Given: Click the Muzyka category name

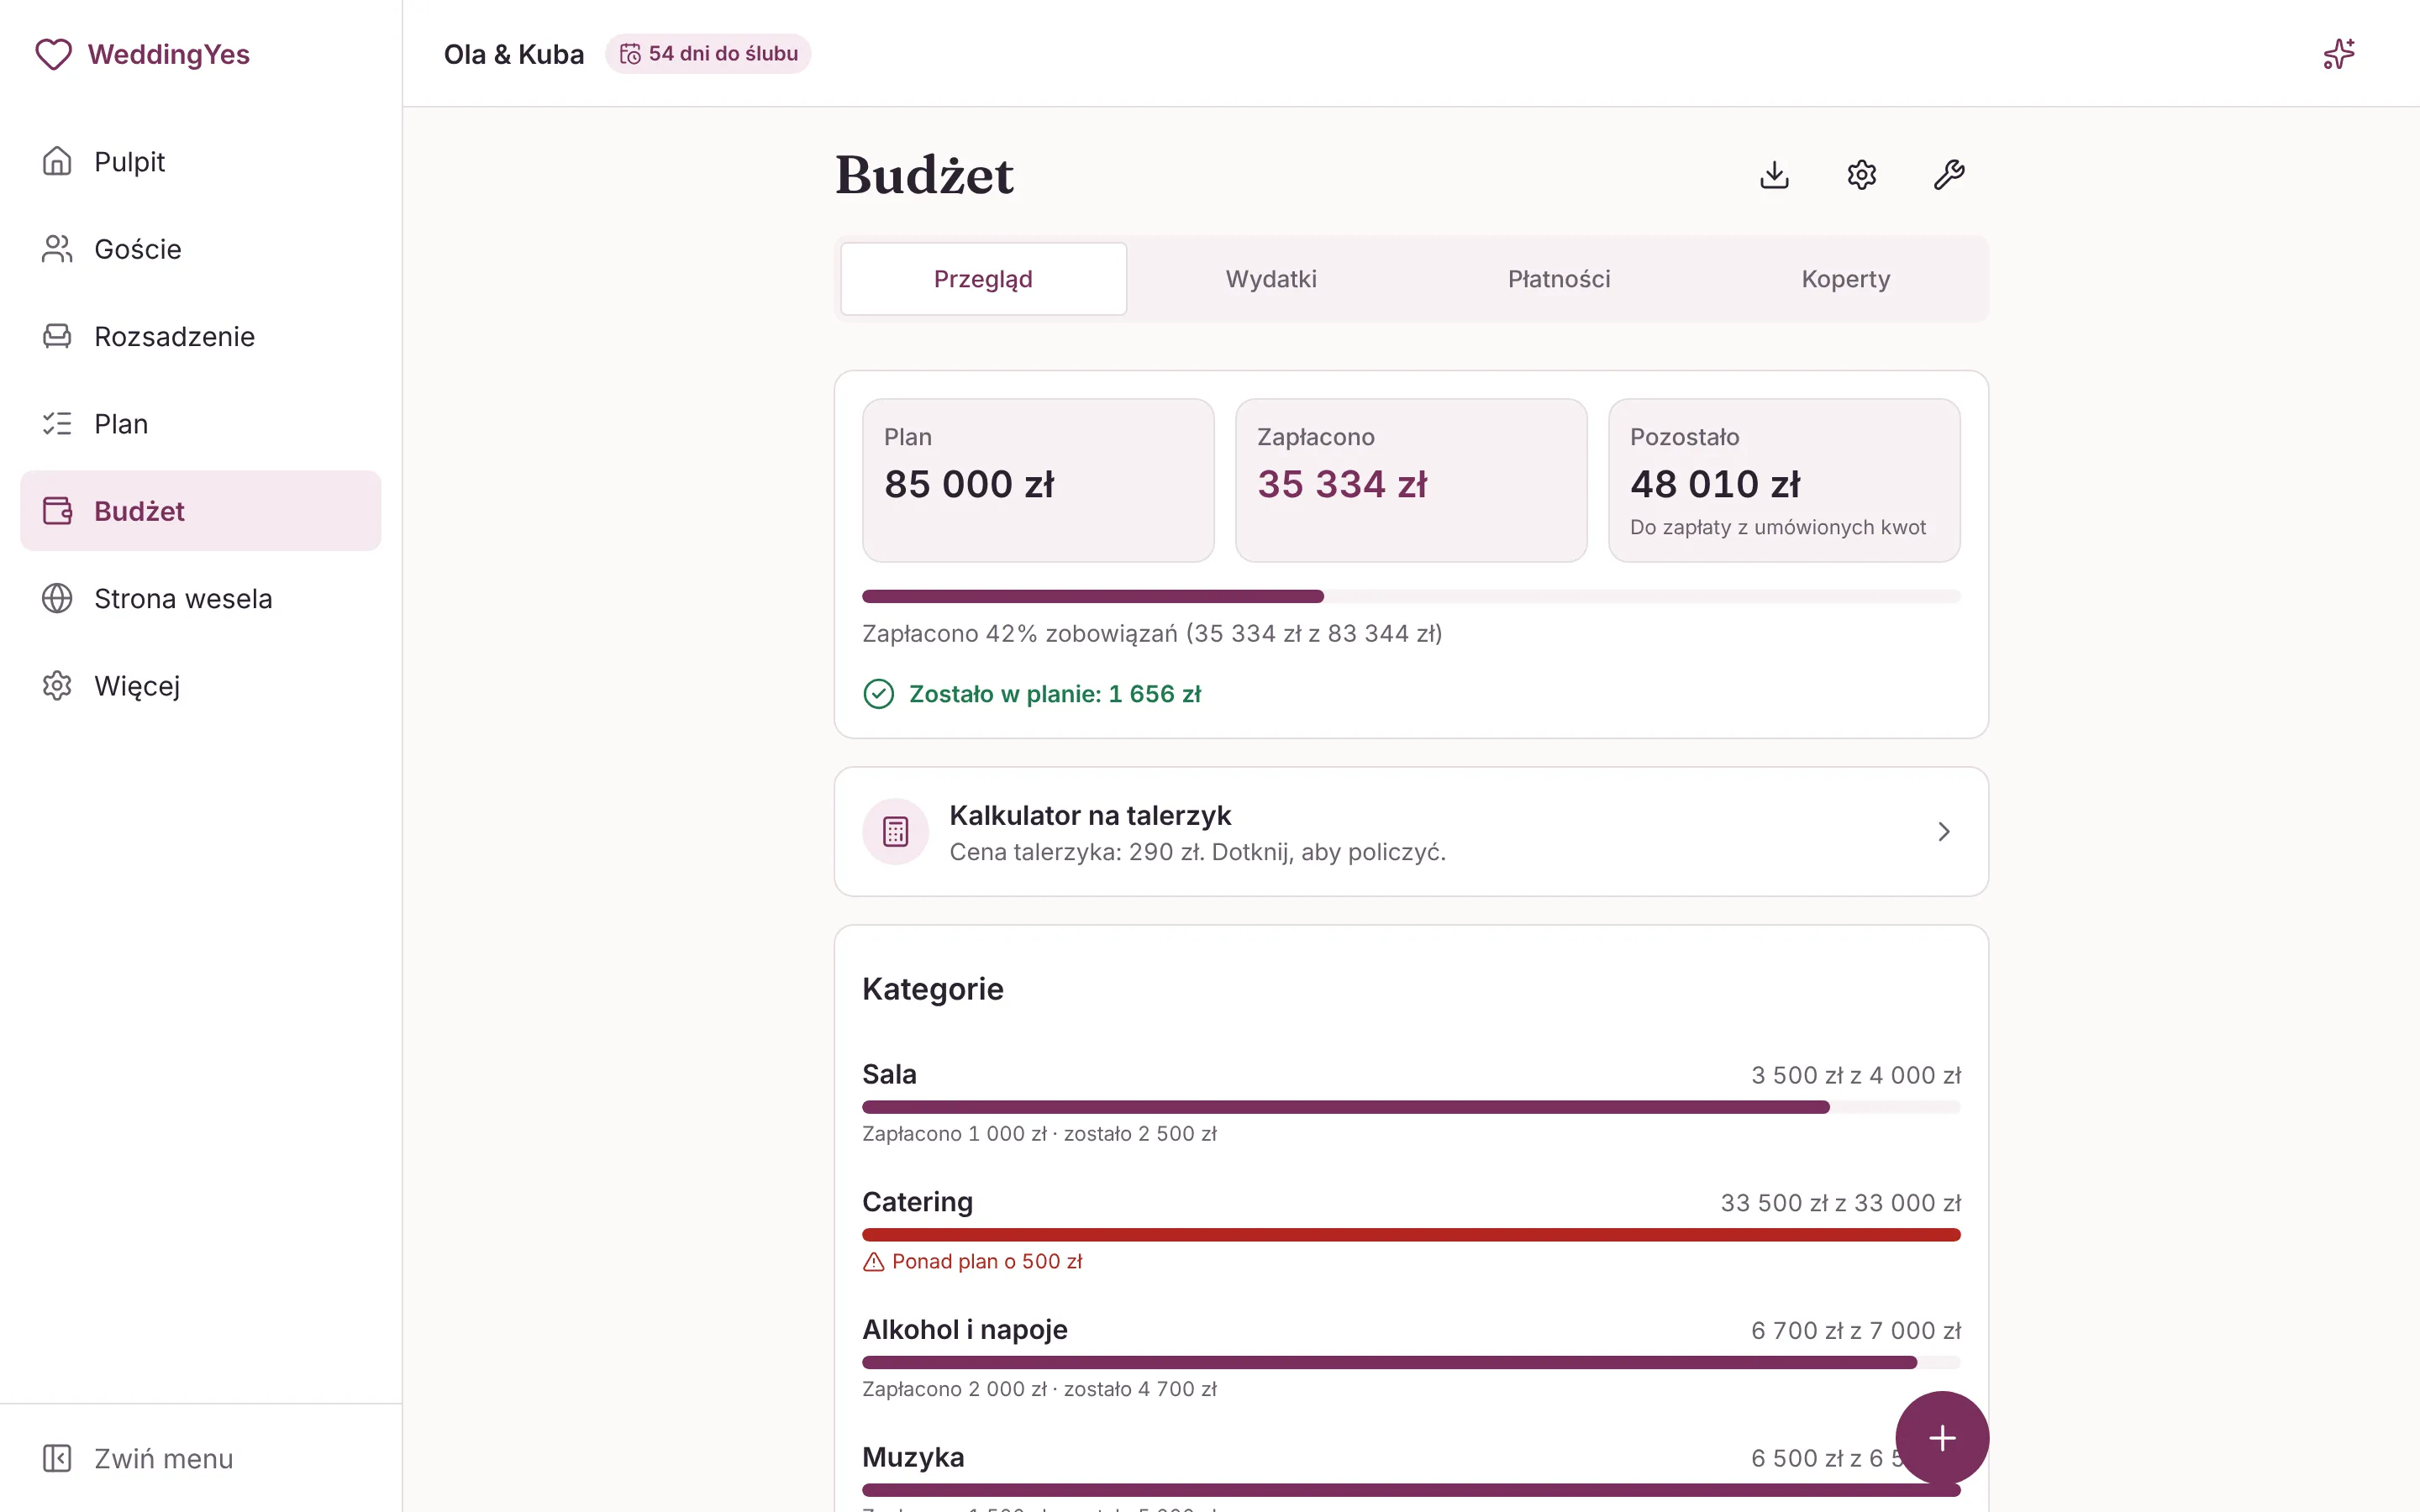Looking at the screenshot, I should point(913,1457).
